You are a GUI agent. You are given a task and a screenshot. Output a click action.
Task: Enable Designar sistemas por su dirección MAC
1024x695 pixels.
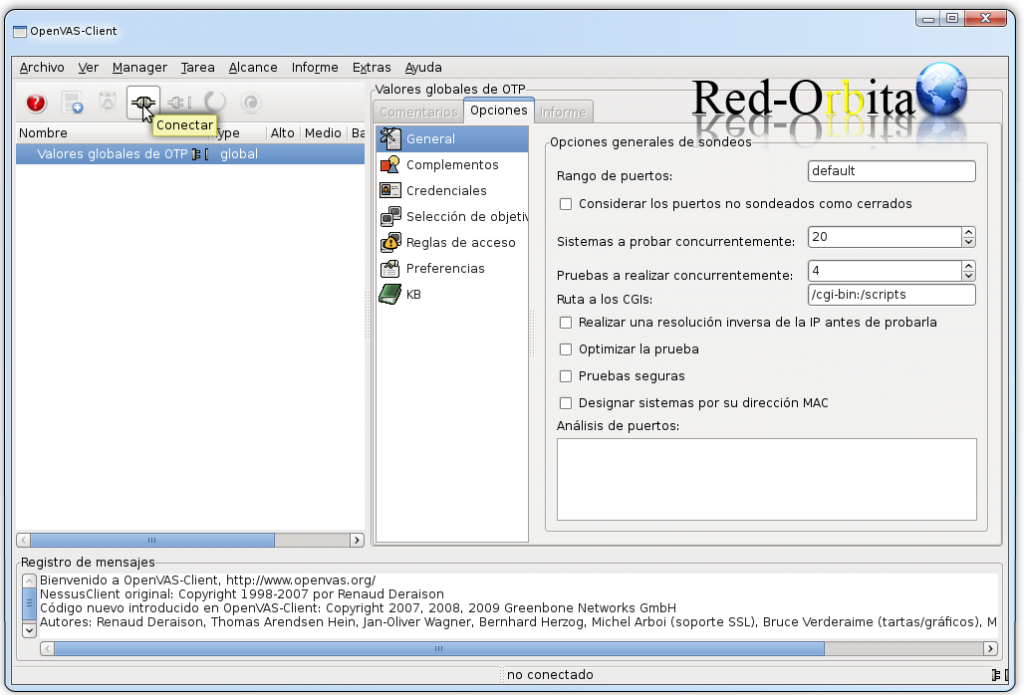pyautogui.click(x=566, y=403)
